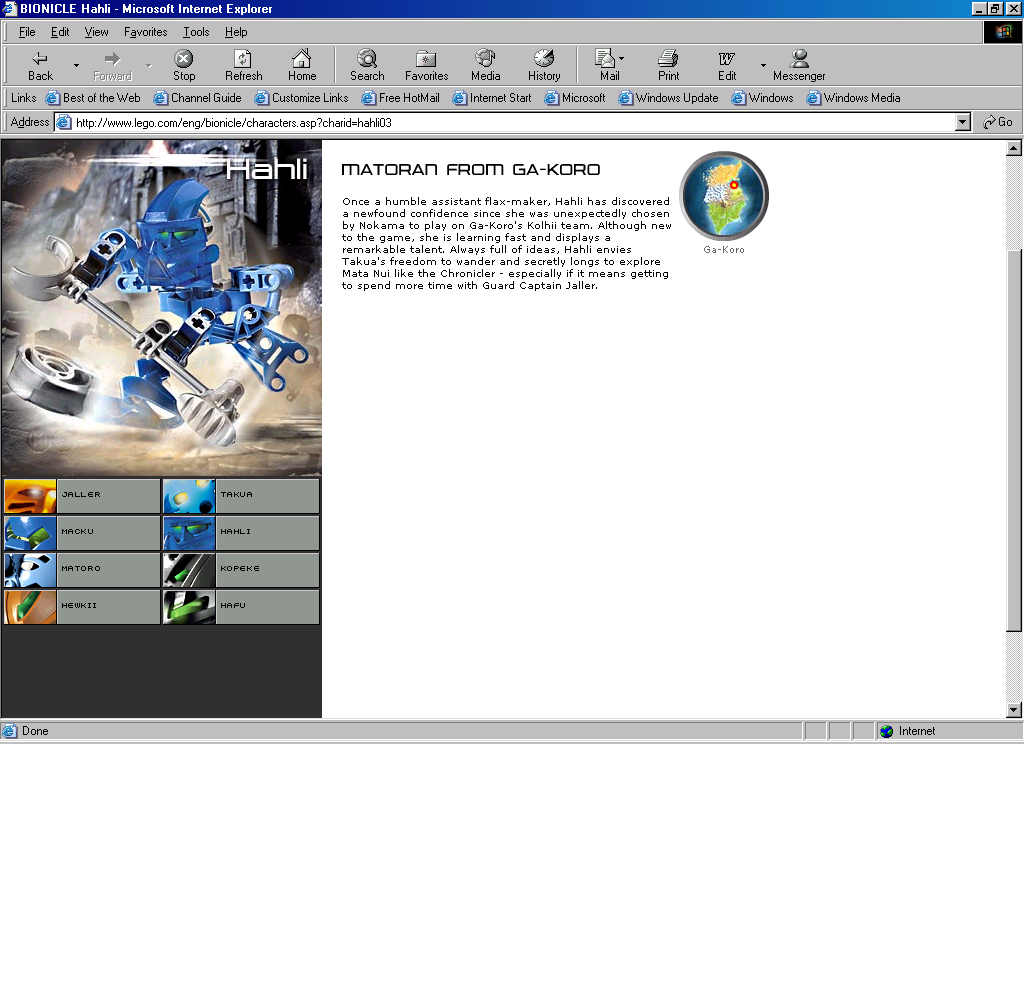
Task: Open Customize Links shortcut
Action: tap(302, 98)
